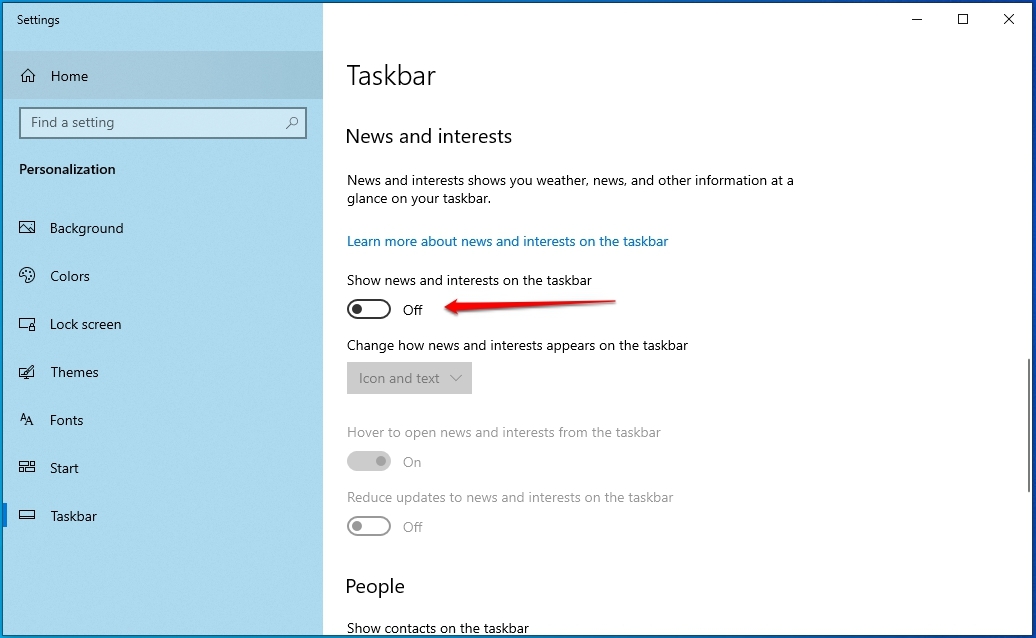Click the Fonts letter icon
The width and height of the screenshot is (1036, 638).
point(26,419)
